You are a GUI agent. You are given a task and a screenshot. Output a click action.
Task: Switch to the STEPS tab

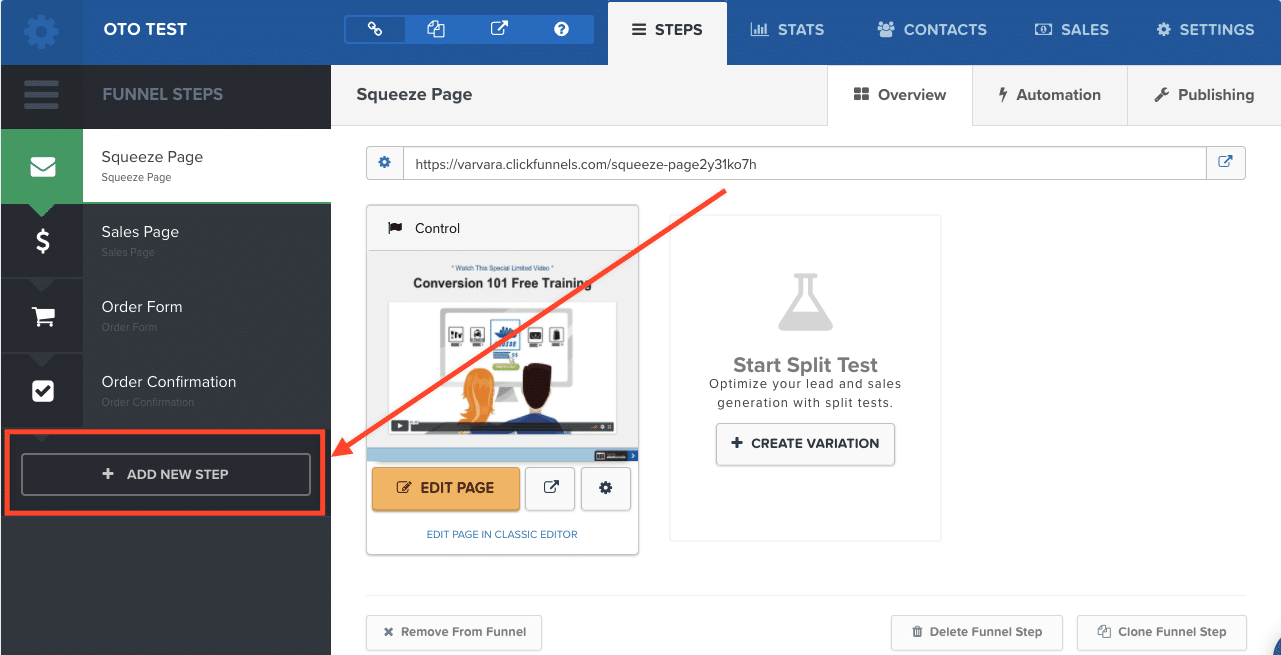pyautogui.click(x=667, y=30)
